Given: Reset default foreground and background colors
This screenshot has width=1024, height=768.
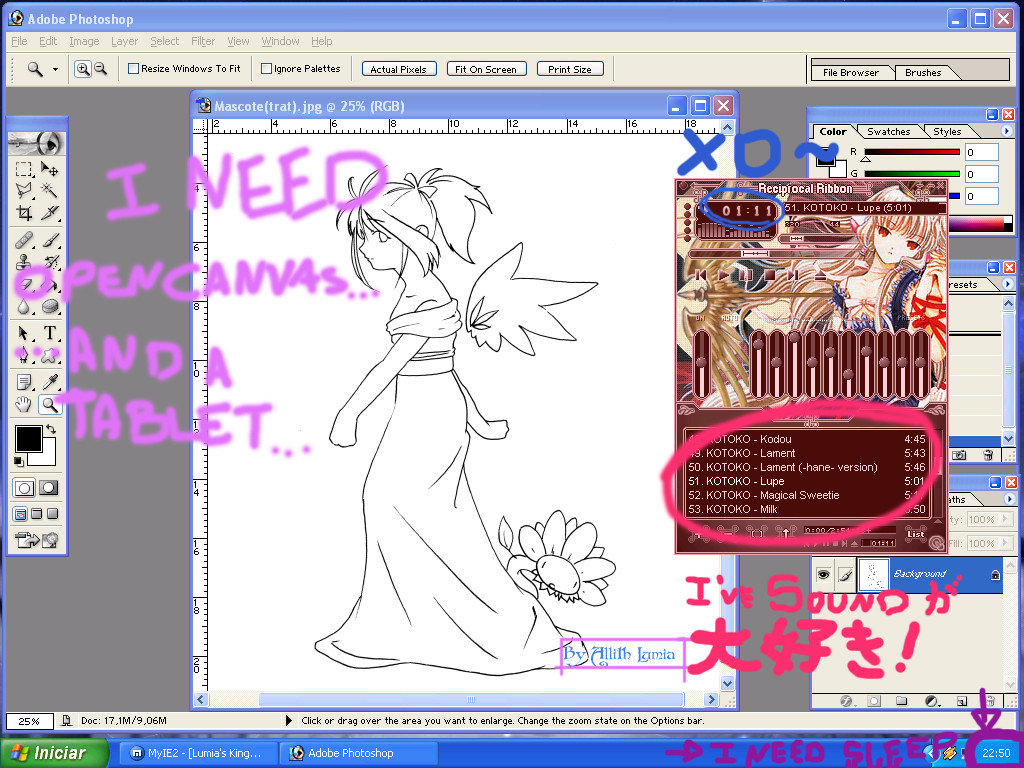Looking at the screenshot, I should pos(18,462).
